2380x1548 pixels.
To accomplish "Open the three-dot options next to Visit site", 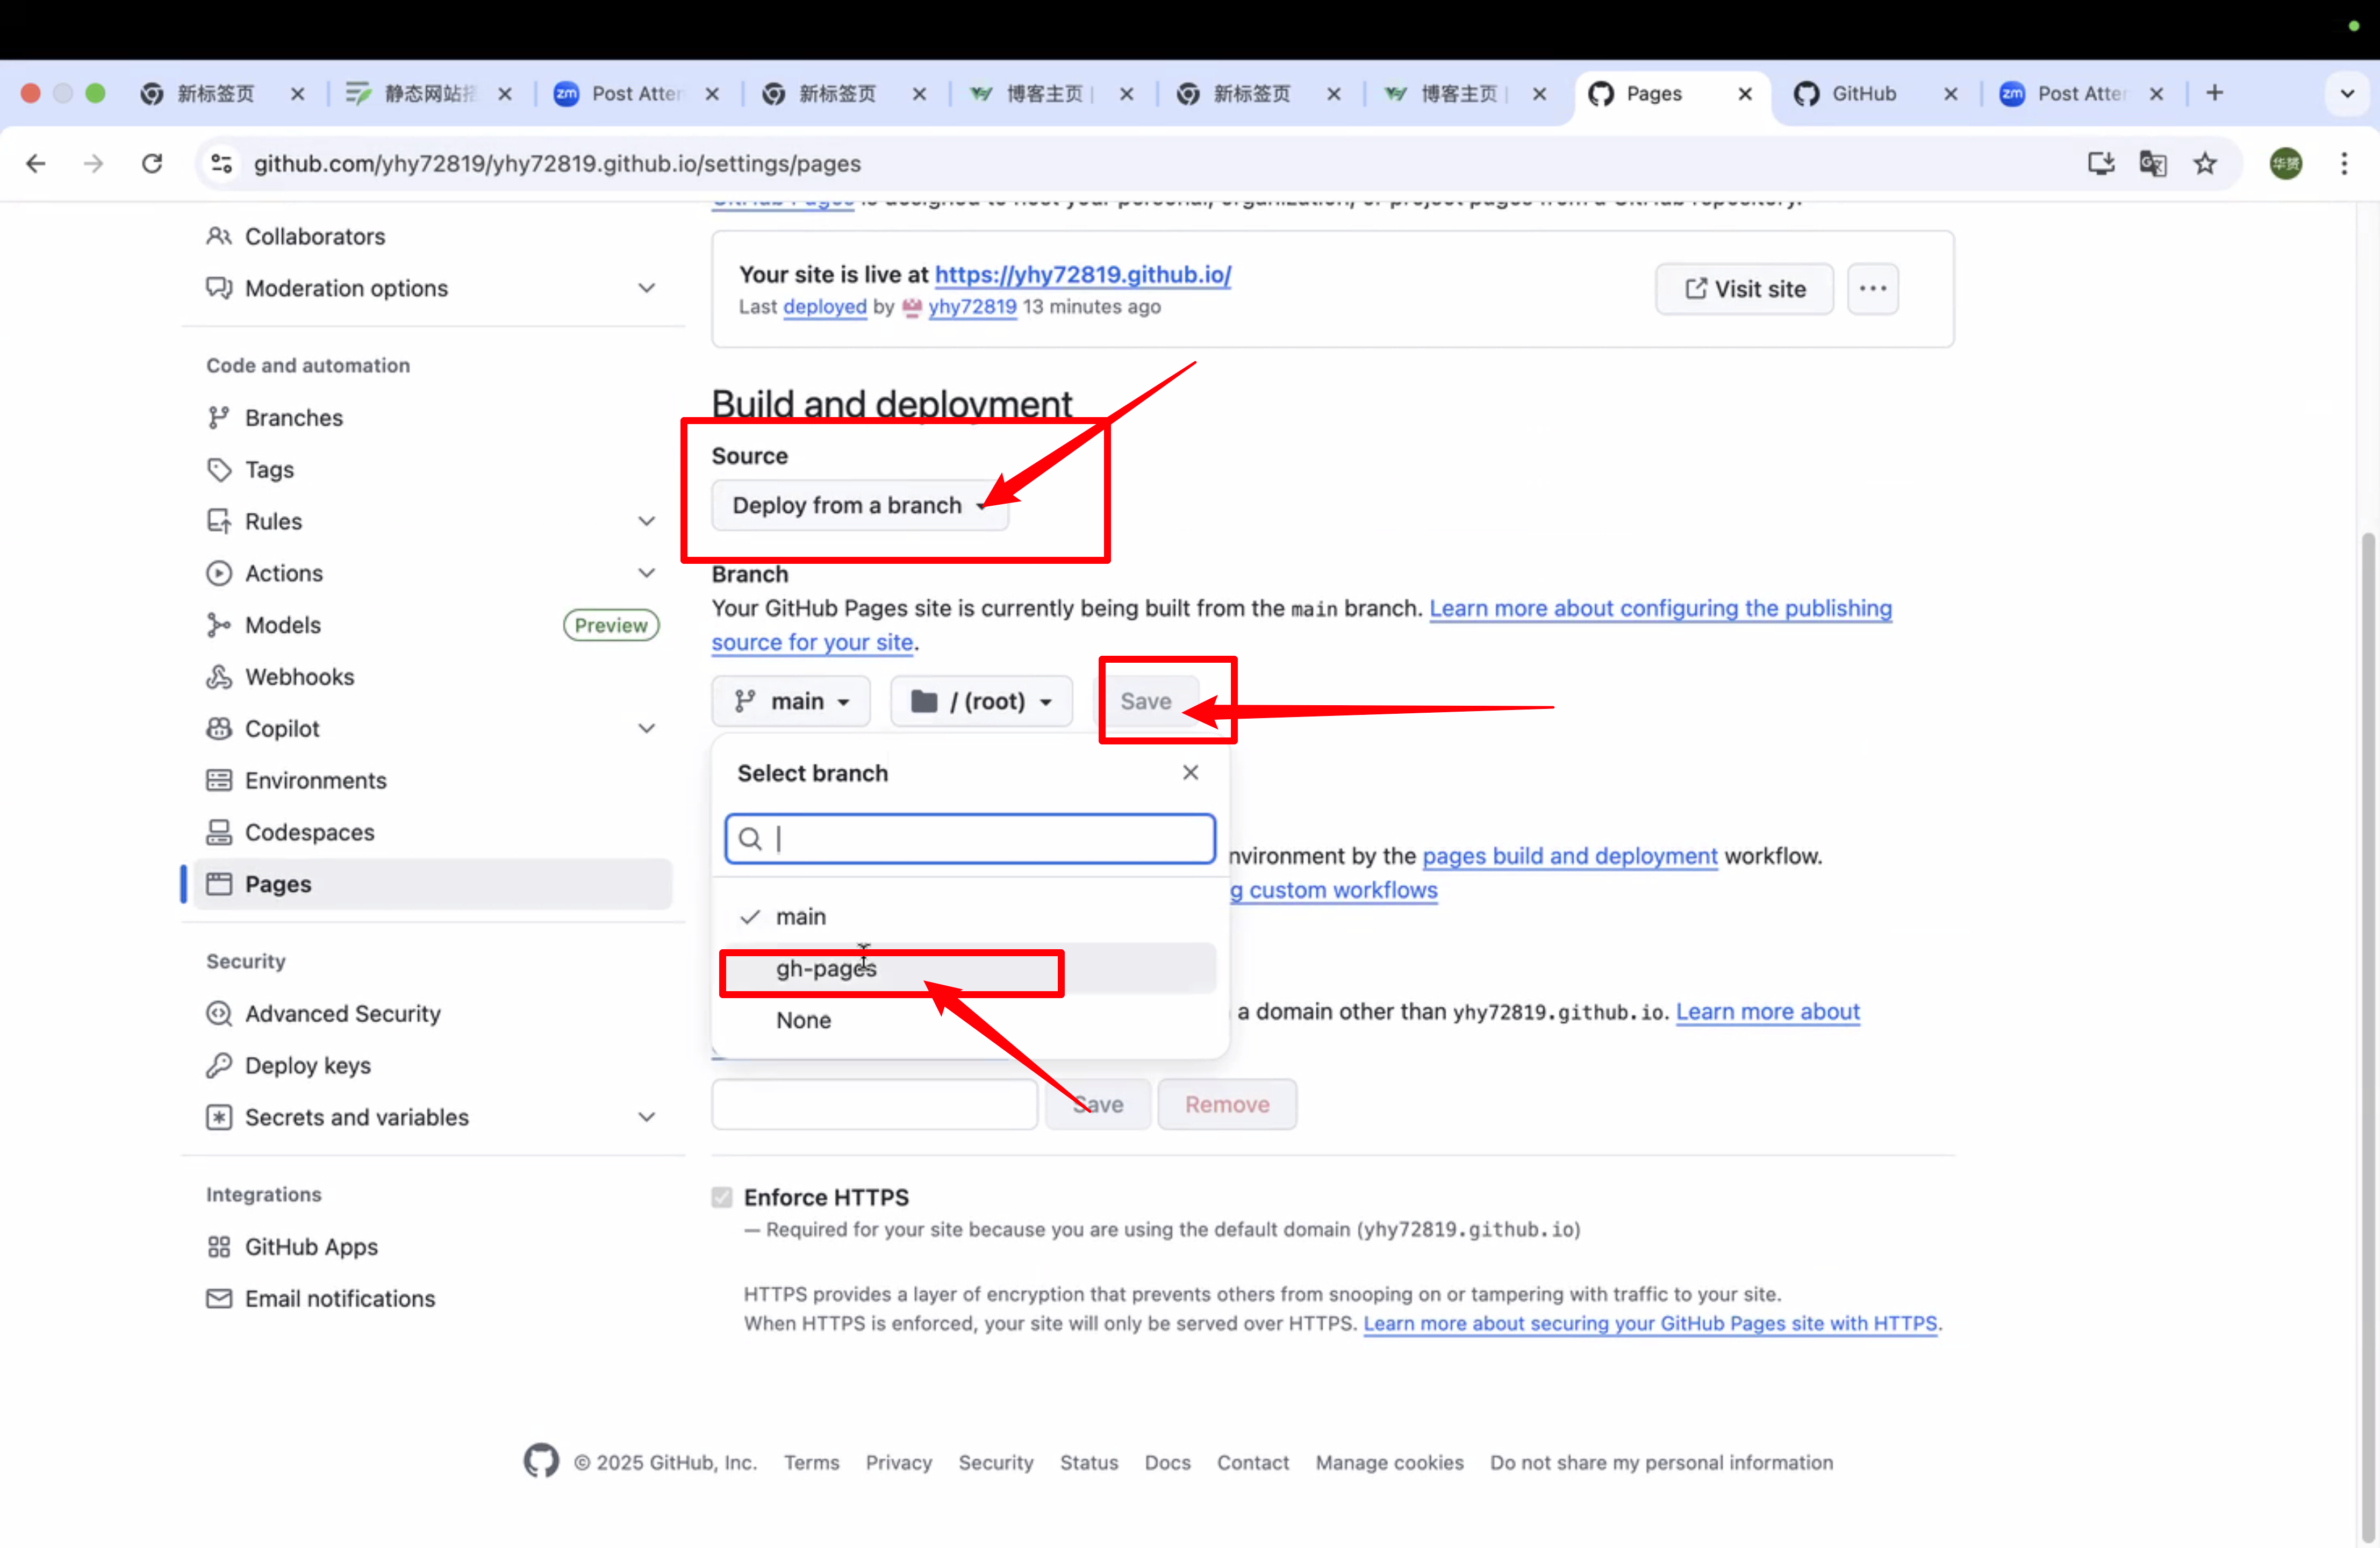I will 1873,289.
